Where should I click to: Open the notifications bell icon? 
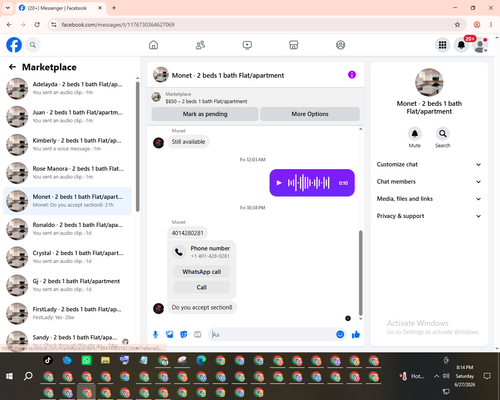[x=461, y=45]
